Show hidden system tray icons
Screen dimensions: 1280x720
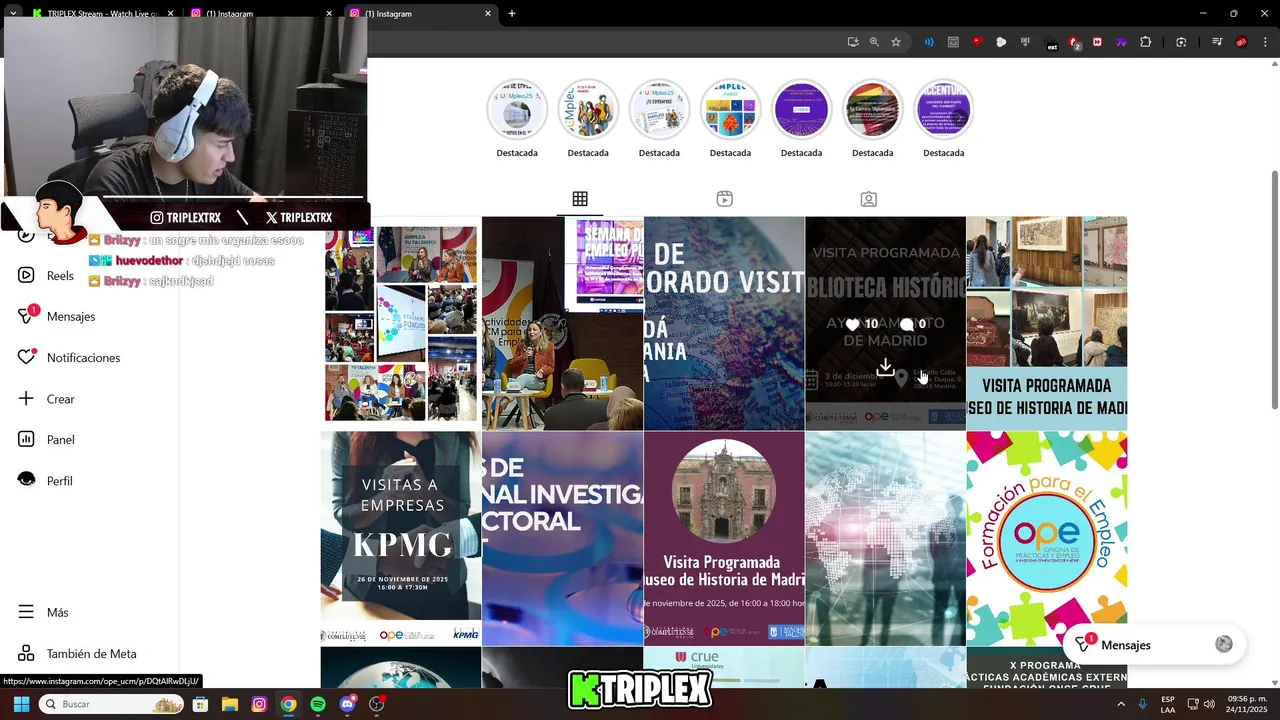coord(1120,704)
